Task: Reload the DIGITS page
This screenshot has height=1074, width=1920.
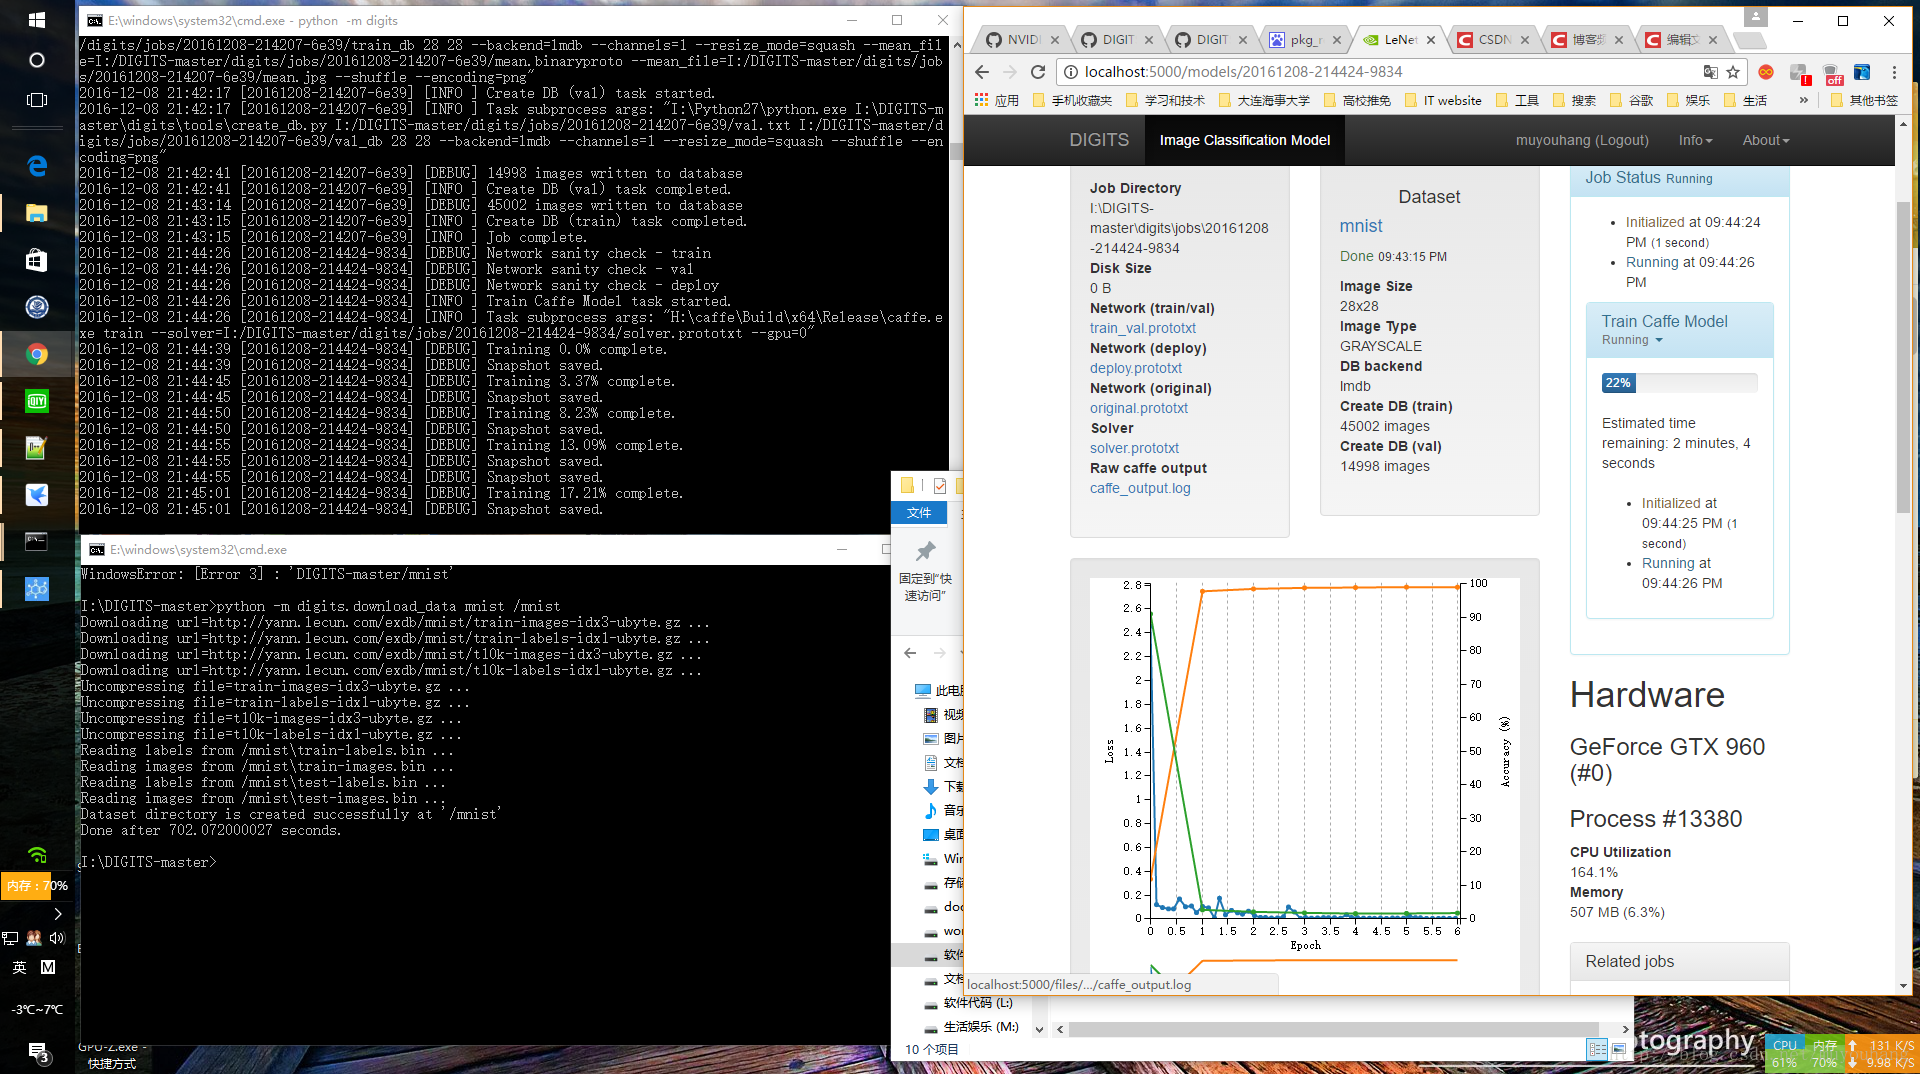Action: (1038, 72)
